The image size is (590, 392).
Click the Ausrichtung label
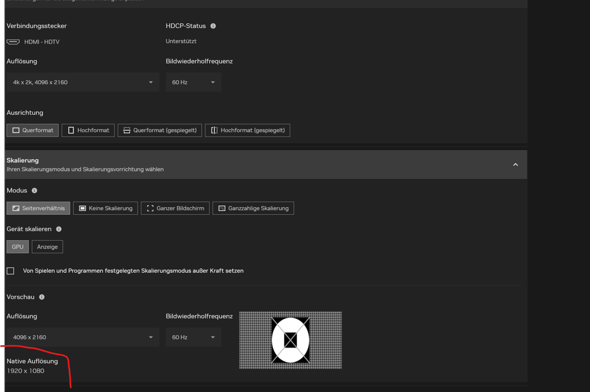25,112
